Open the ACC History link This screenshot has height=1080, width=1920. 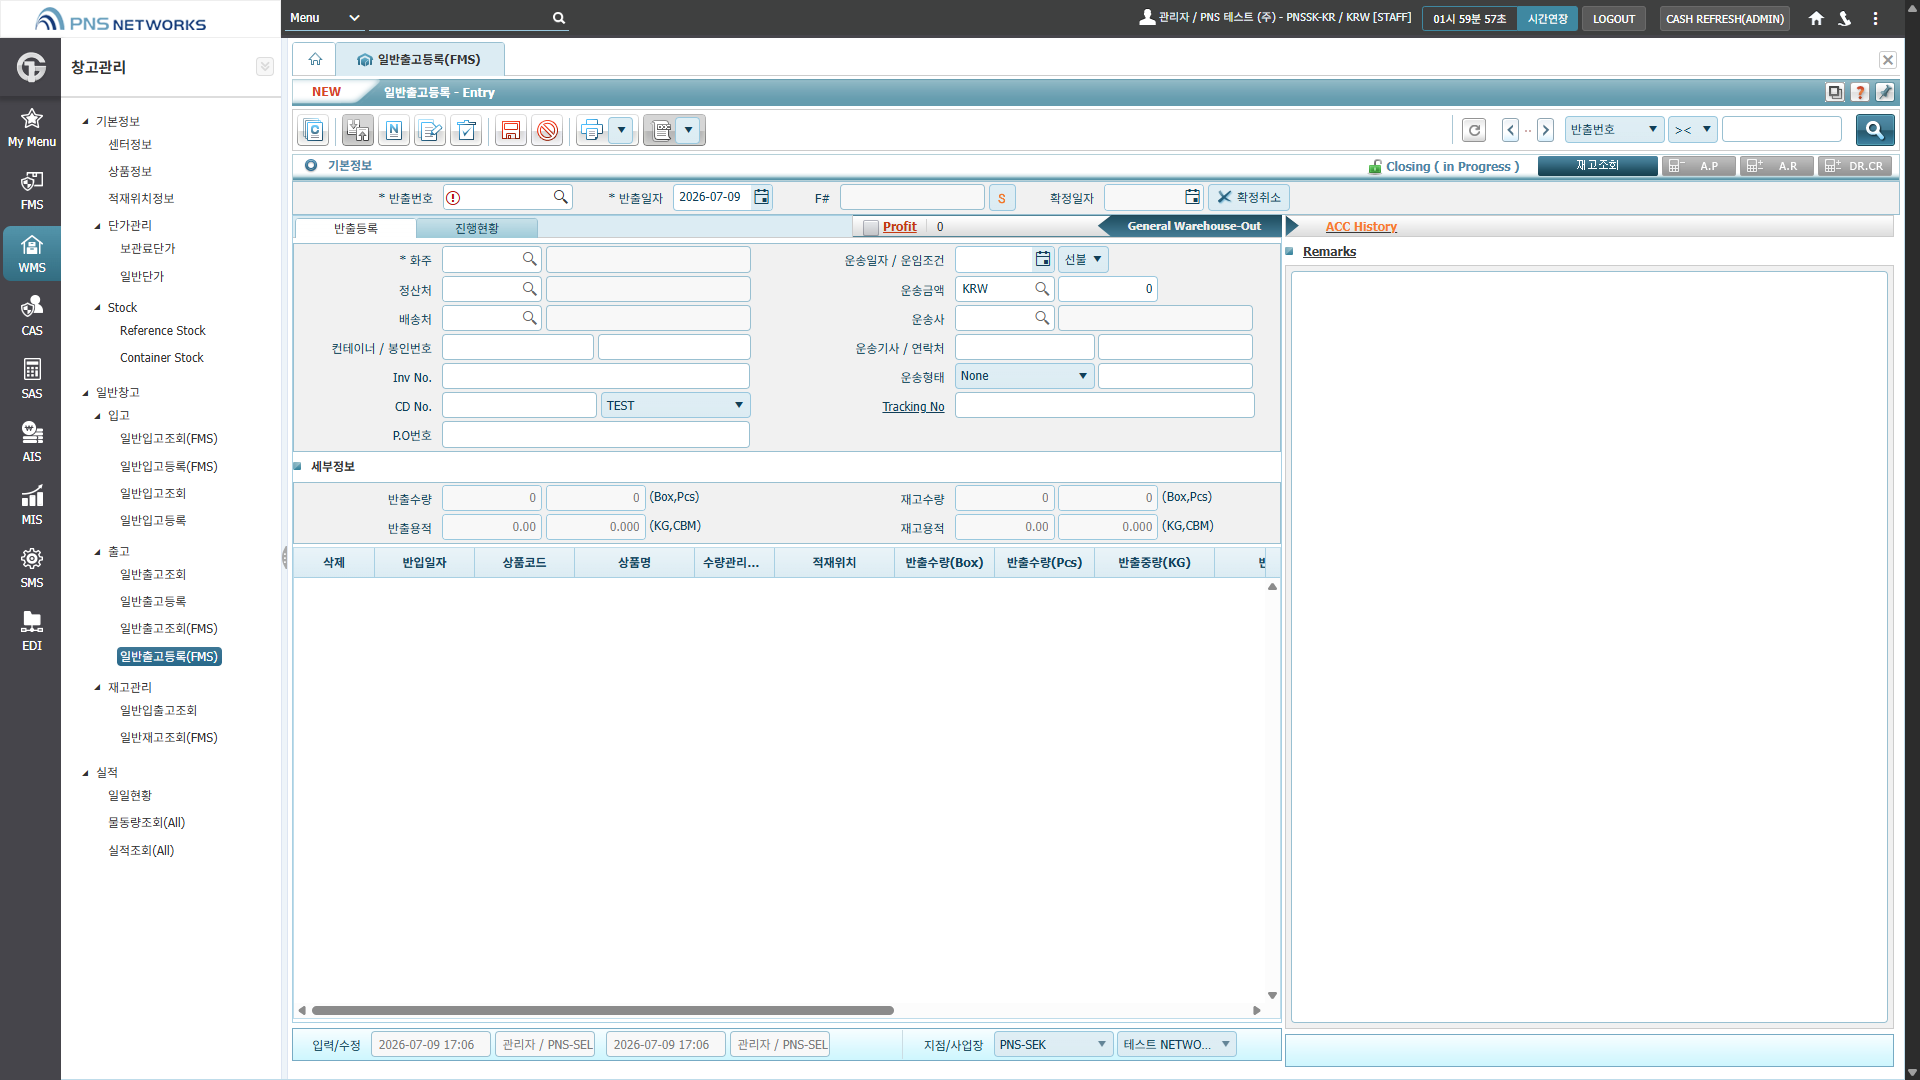(x=1361, y=227)
